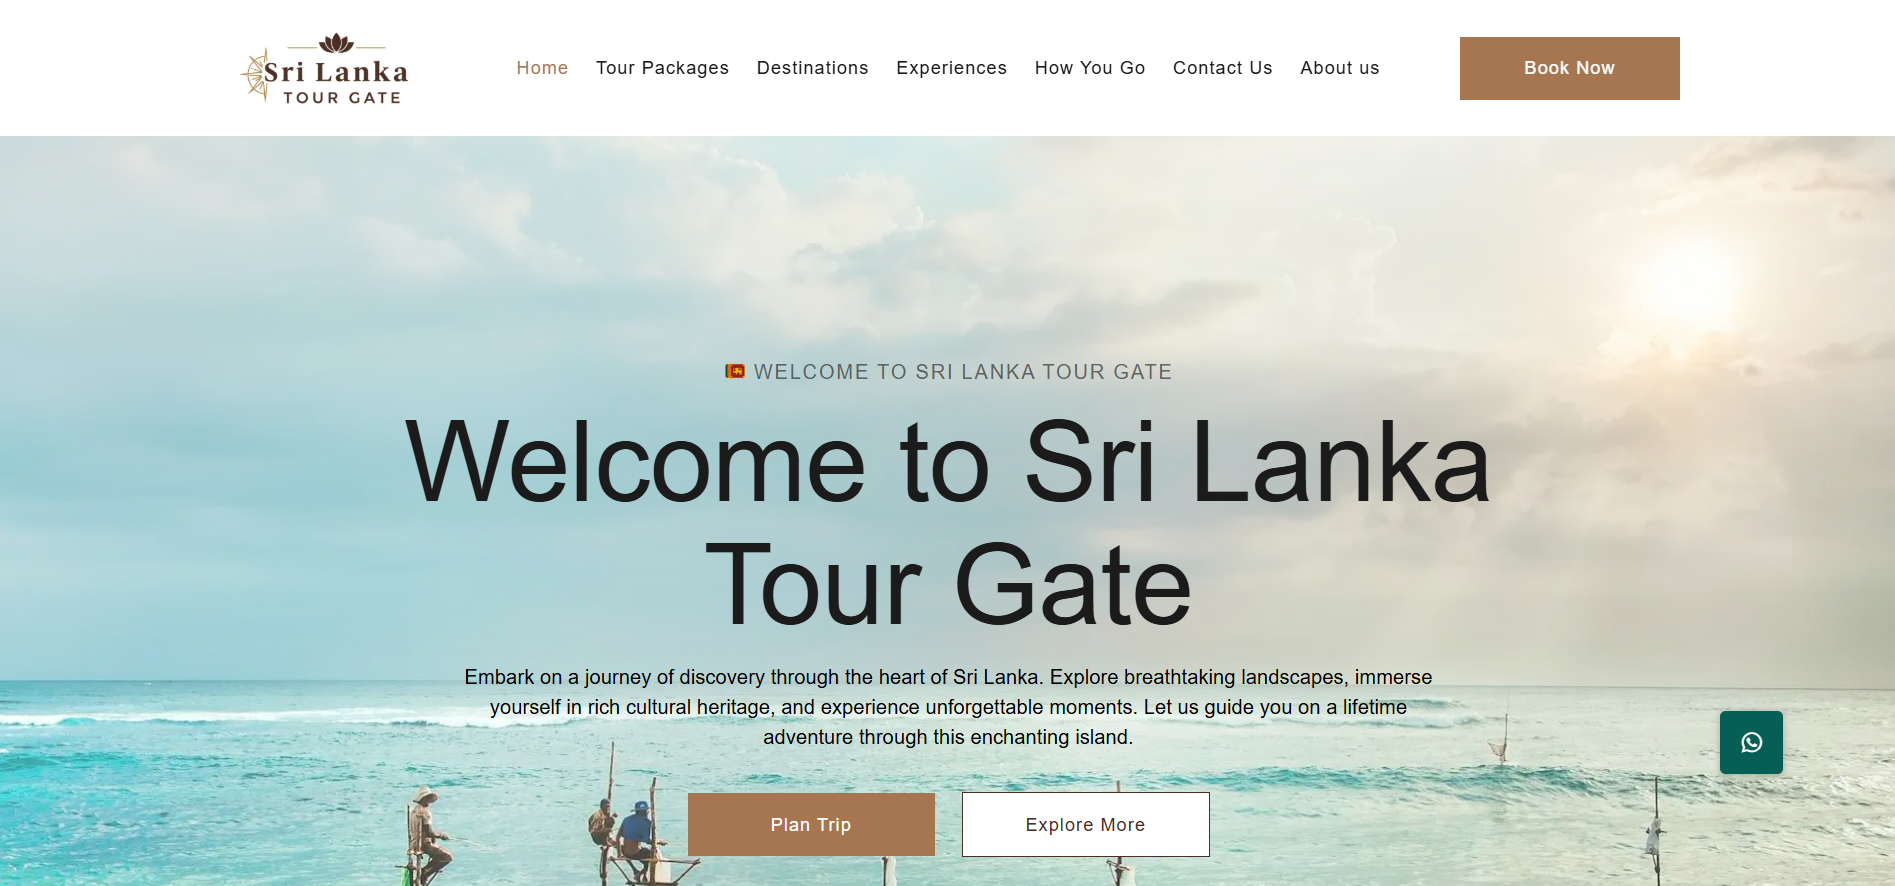Click the uppercase WELCOME TO SRI LANKA subtitle
Screen dimensions: 1895x886
point(962,372)
